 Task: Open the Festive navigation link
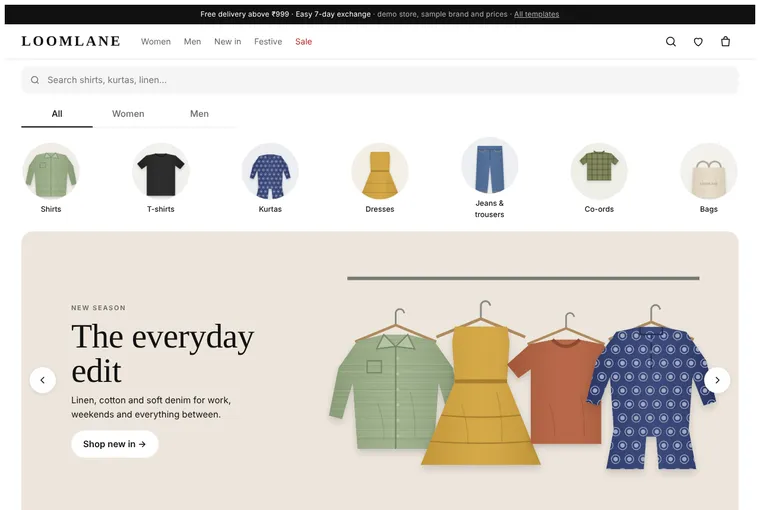tap(268, 42)
